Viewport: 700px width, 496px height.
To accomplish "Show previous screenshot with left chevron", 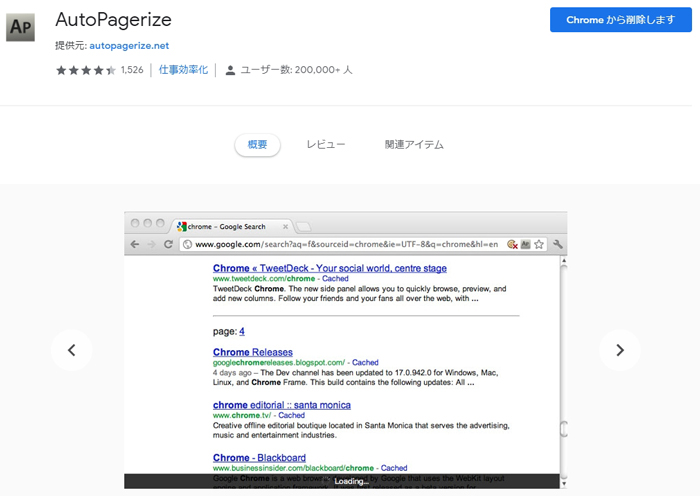I will [71, 350].
